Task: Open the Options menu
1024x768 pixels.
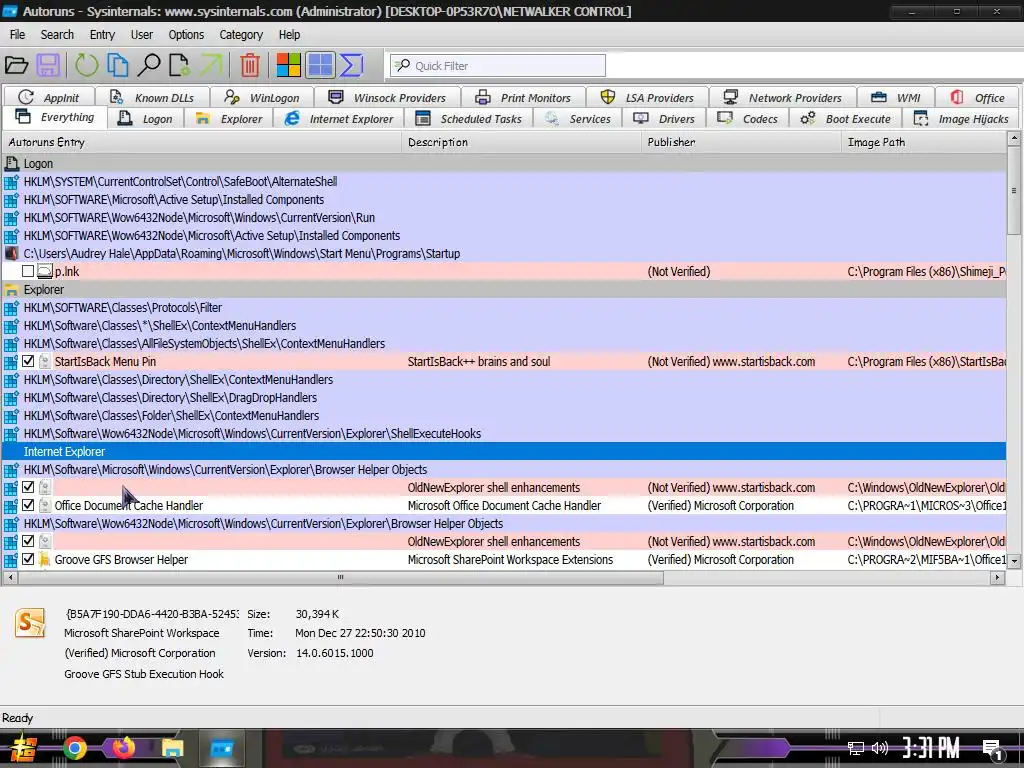Action: pyautogui.click(x=186, y=35)
